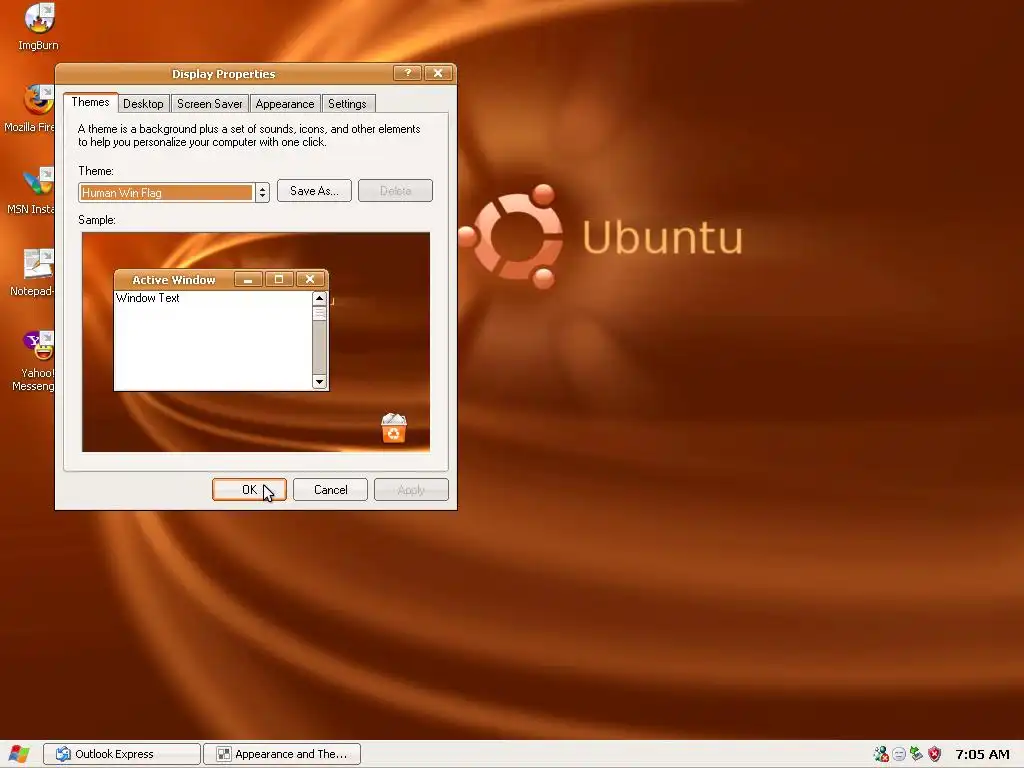Click the theme sample preview image
The height and width of the screenshot is (768, 1024).
pyautogui.click(x=256, y=342)
